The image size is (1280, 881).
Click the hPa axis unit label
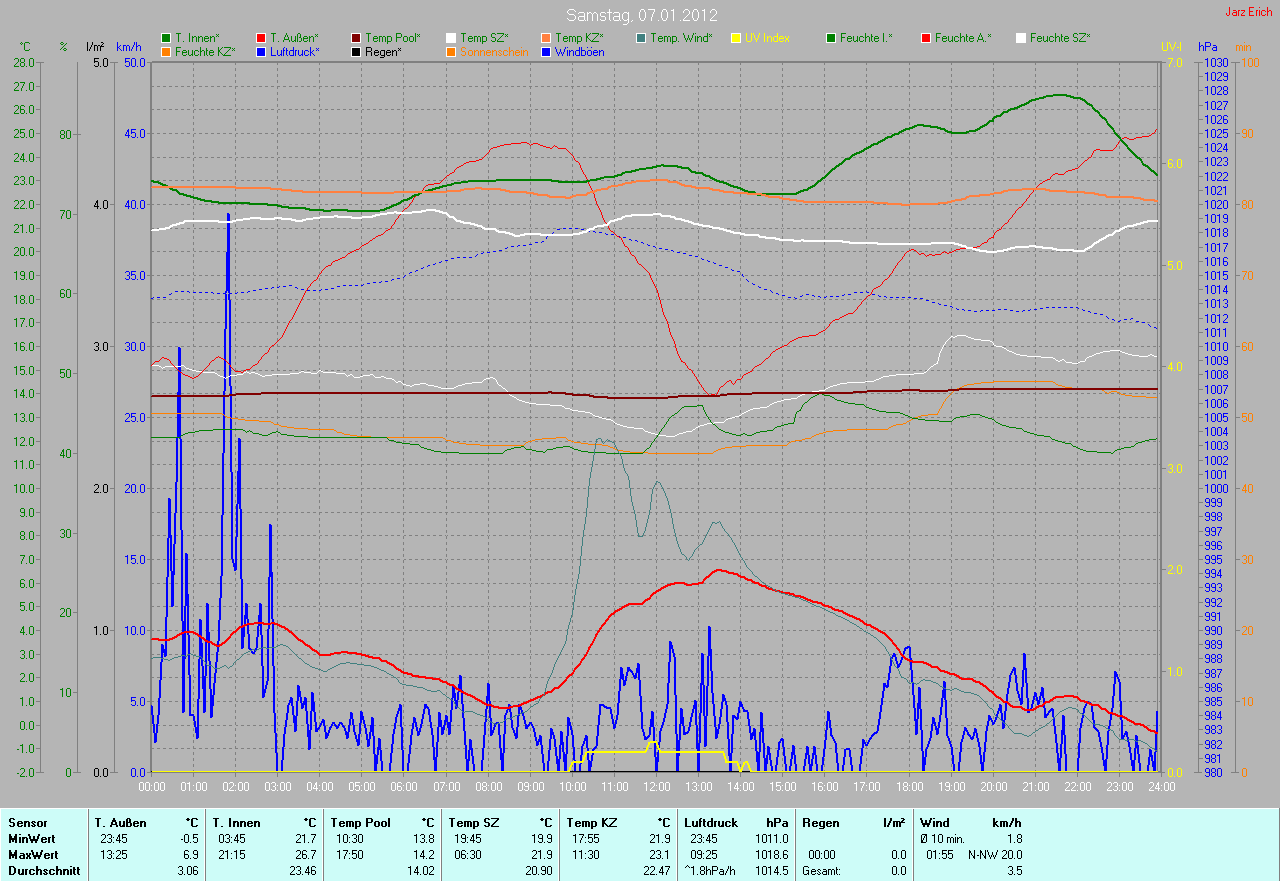point(1210,47)
